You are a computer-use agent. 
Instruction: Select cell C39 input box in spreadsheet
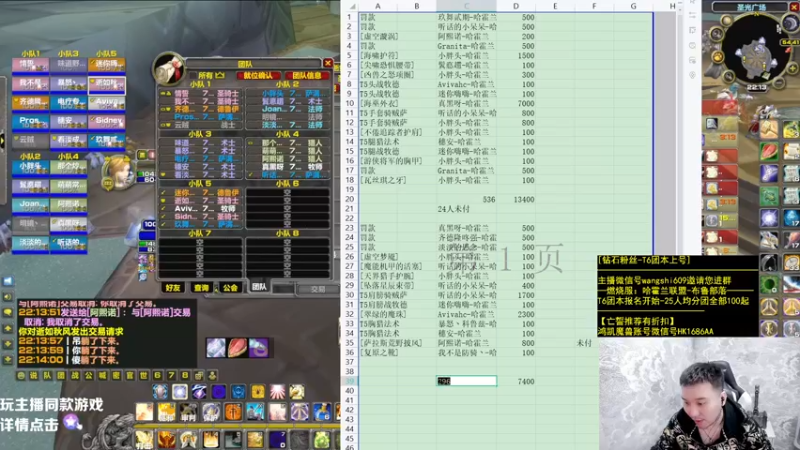[466, 381]
